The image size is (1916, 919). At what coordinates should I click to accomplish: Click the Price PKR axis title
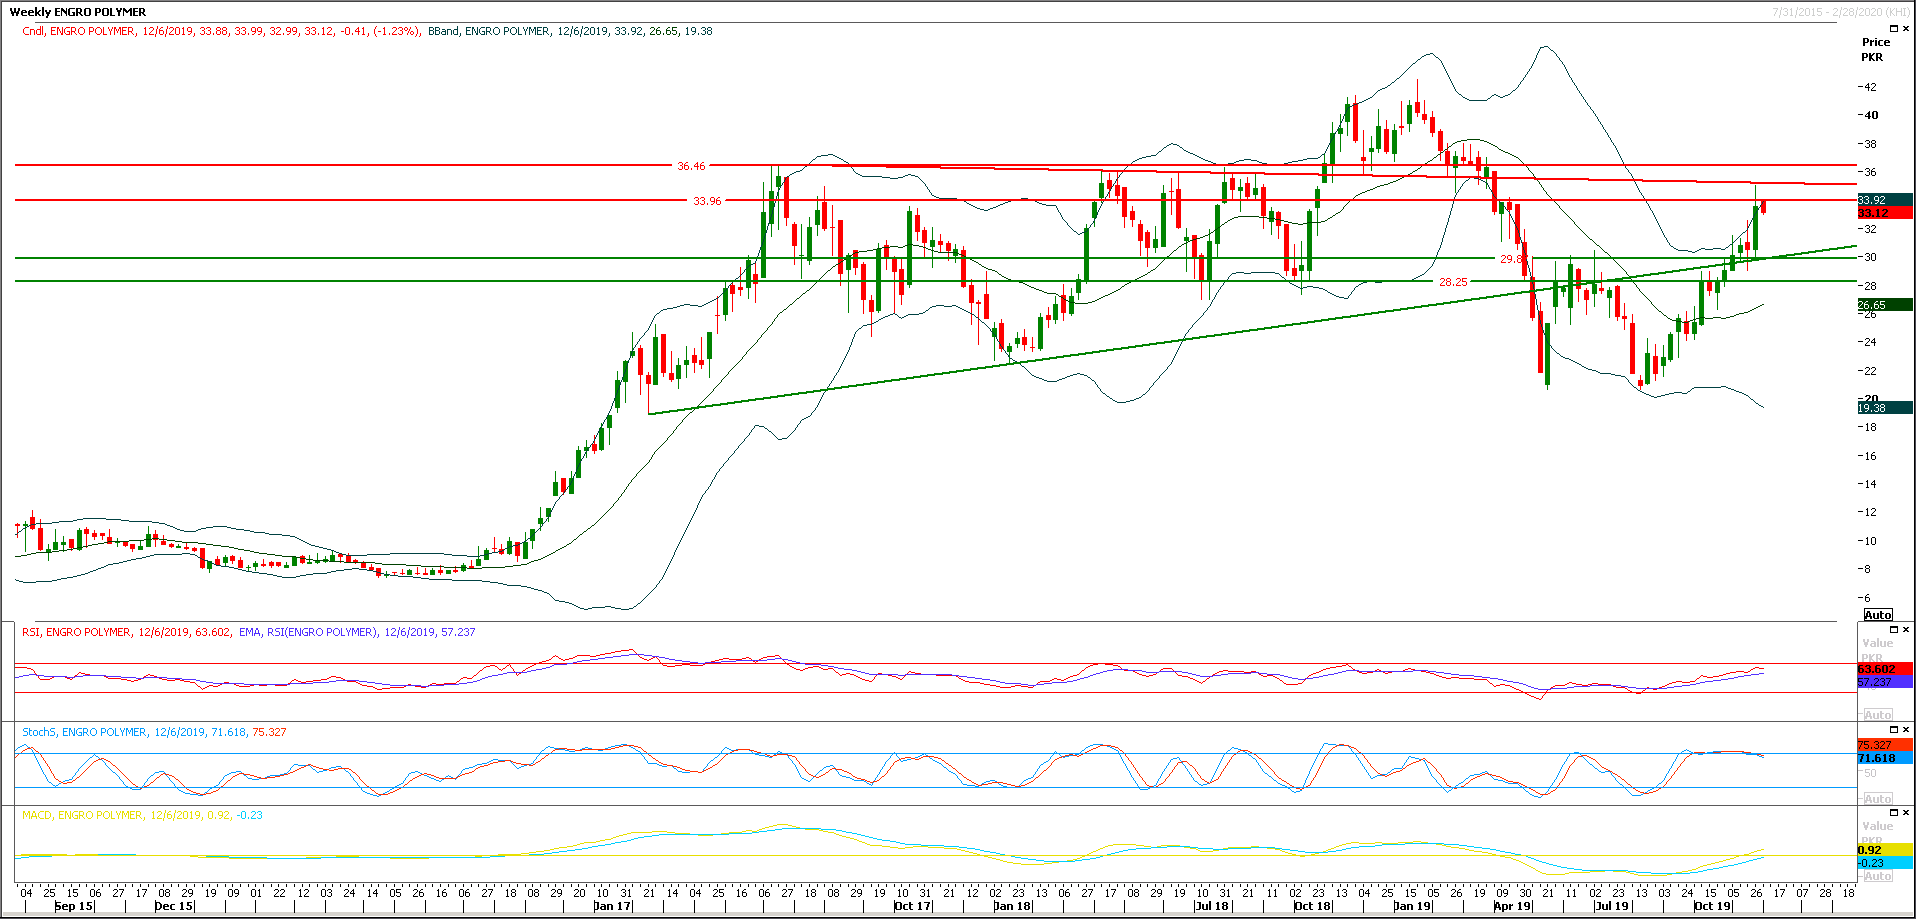(1874, 49)
